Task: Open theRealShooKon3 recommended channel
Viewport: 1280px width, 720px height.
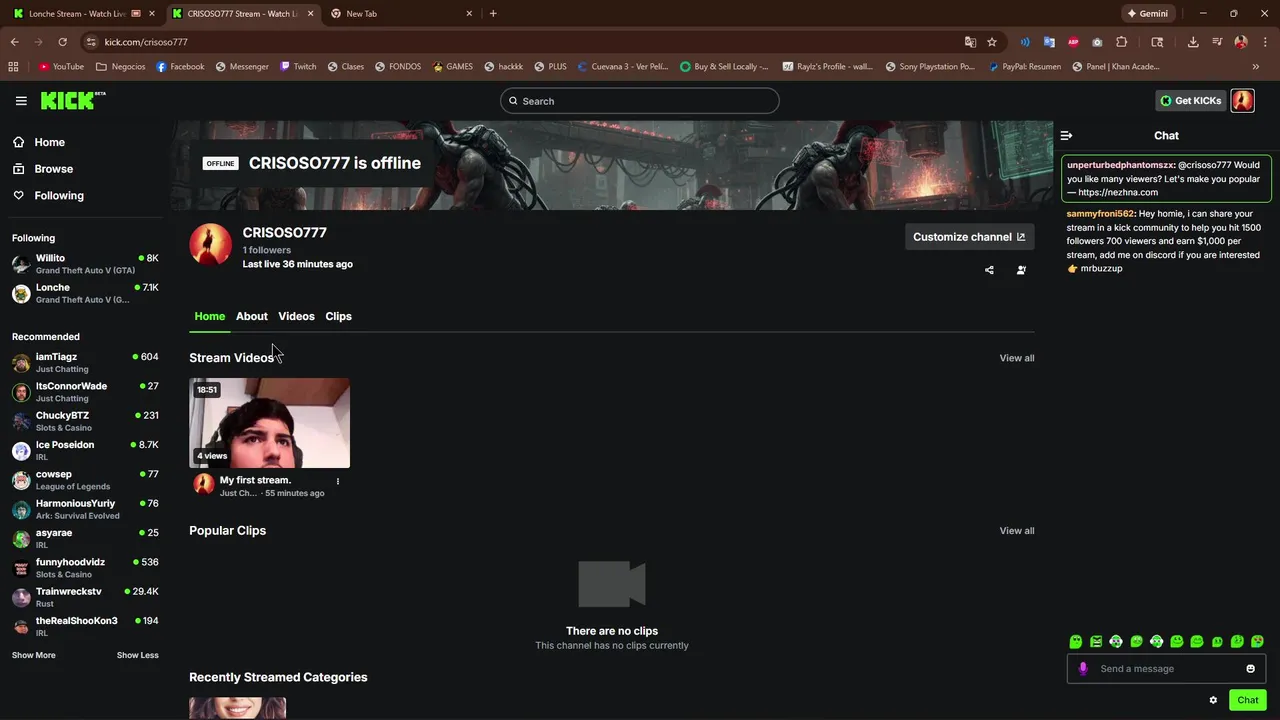Action: [85, 627]
